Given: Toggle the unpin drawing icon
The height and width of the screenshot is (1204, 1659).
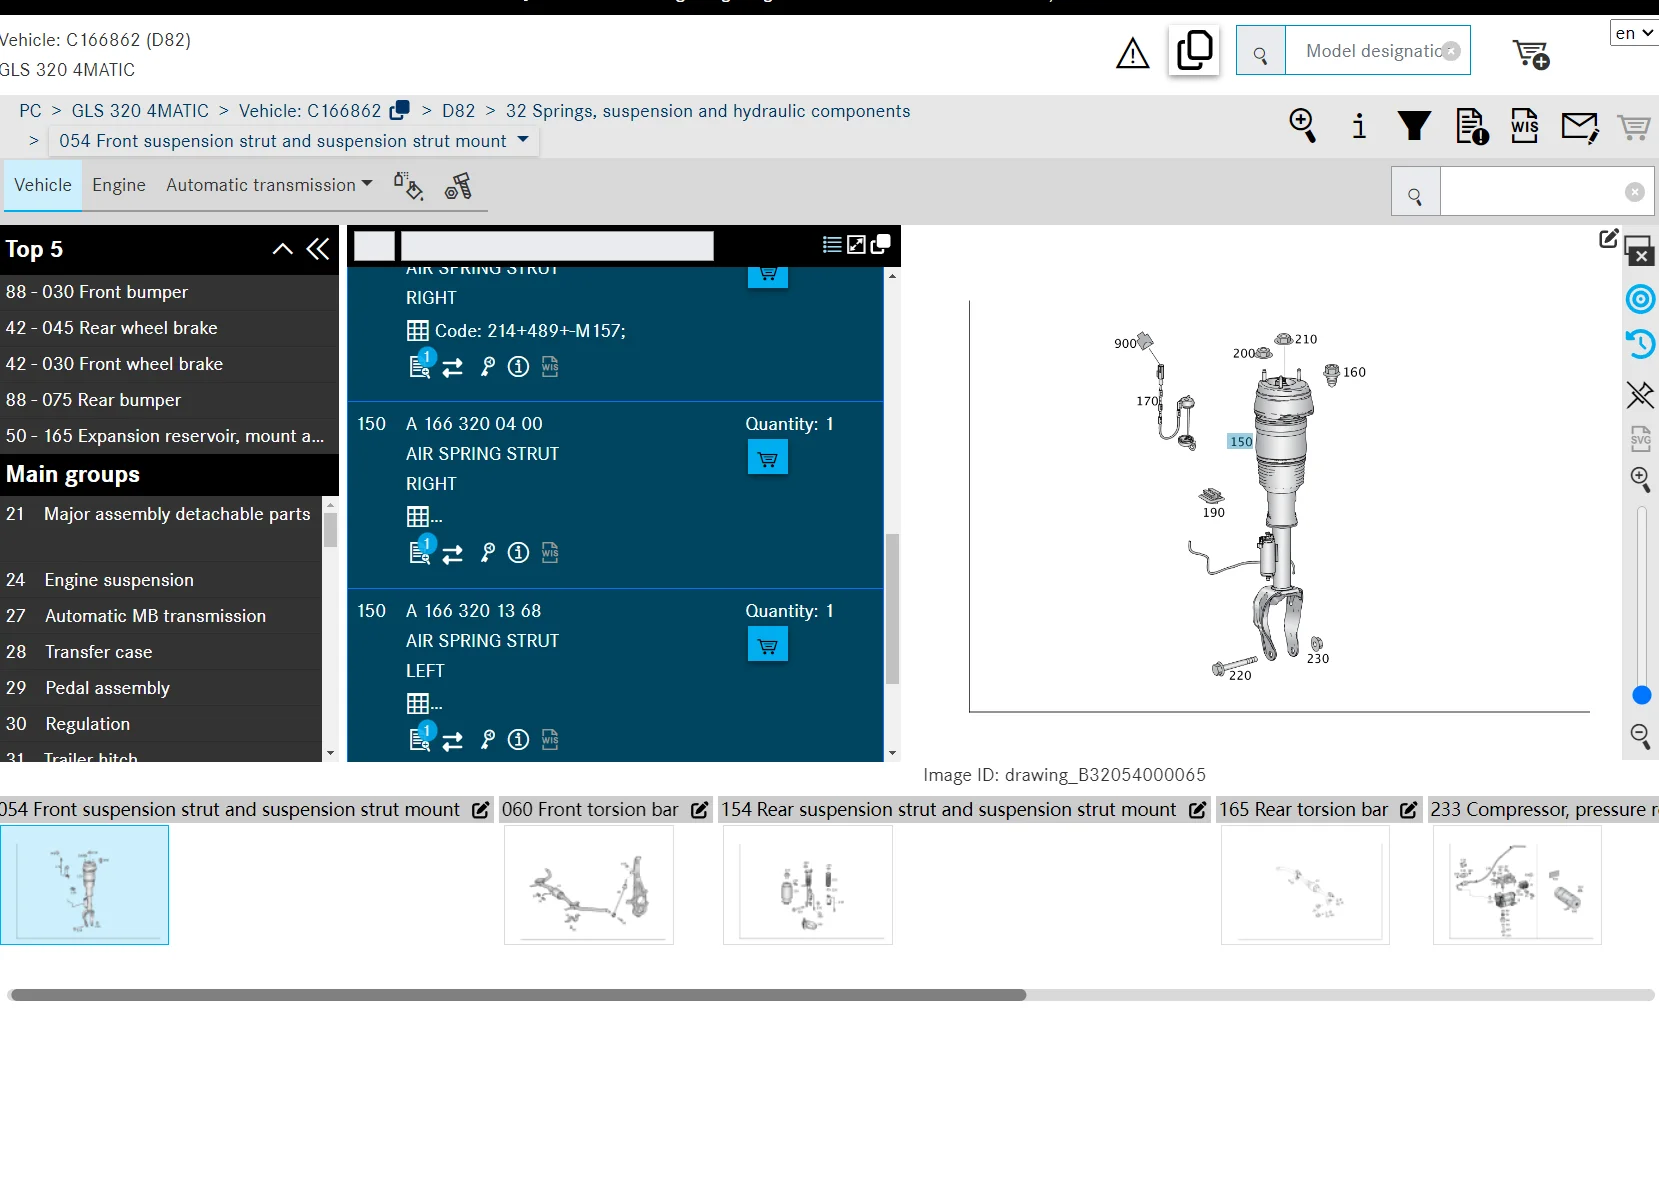Looking at the screenshot, I should (x=1640, y=395).
